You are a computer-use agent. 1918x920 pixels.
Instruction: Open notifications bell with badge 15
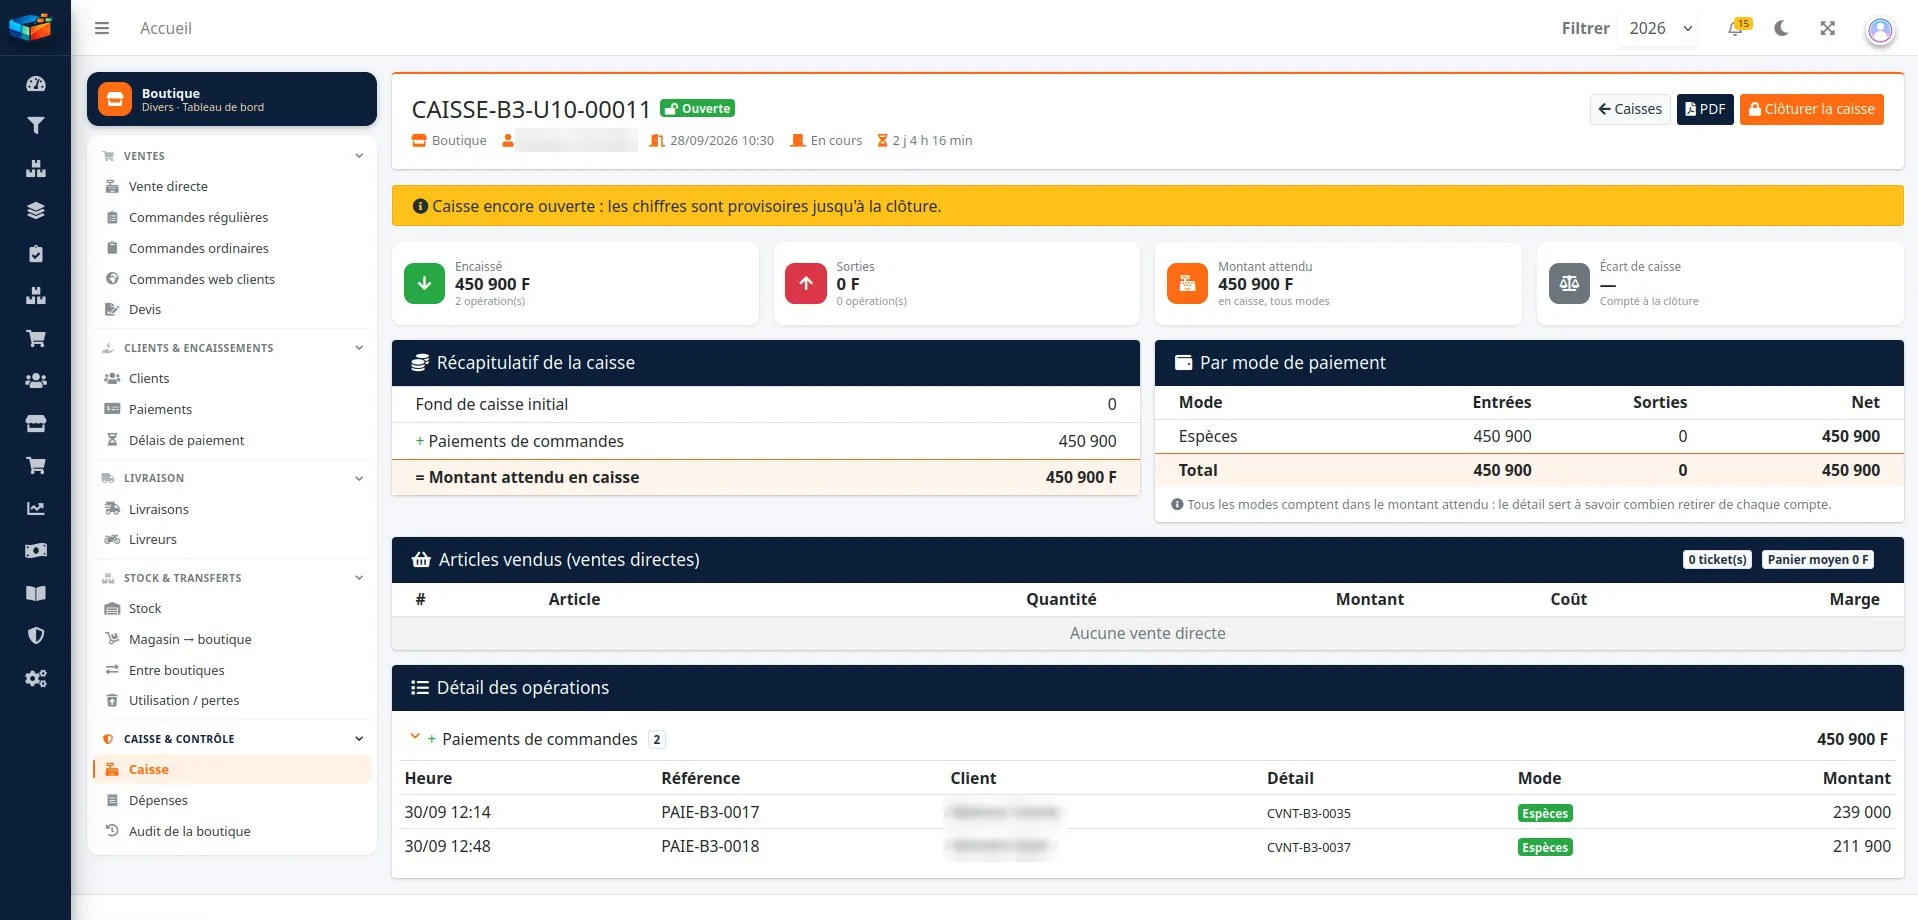click(1737, 28)
